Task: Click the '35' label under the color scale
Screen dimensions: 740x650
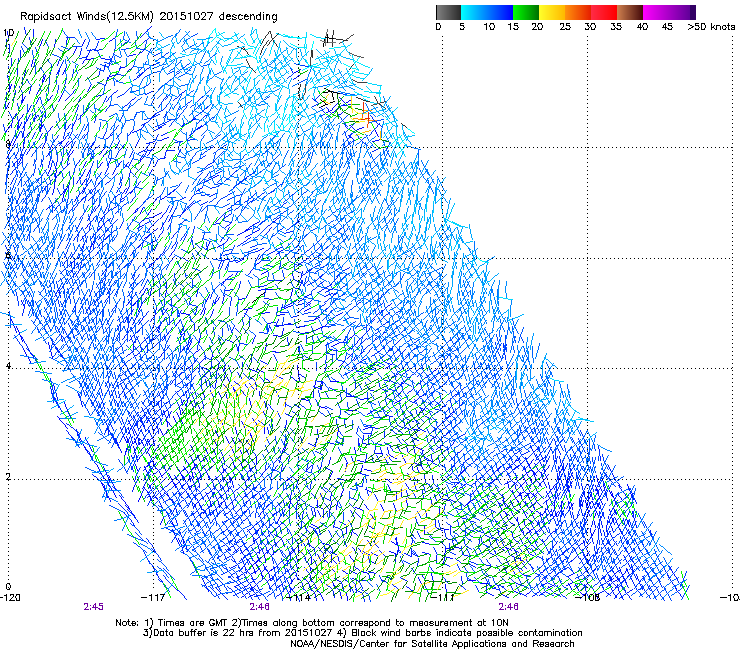Action: pos(616,27)
